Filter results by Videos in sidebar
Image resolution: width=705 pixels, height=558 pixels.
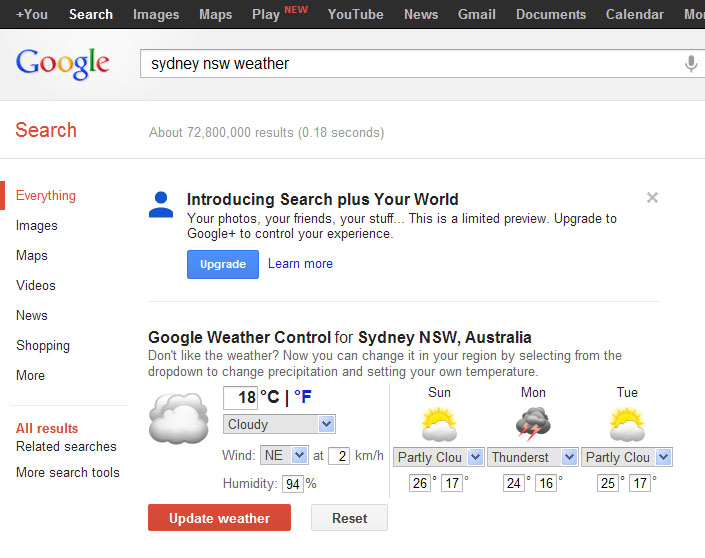[x=36, y=286]
